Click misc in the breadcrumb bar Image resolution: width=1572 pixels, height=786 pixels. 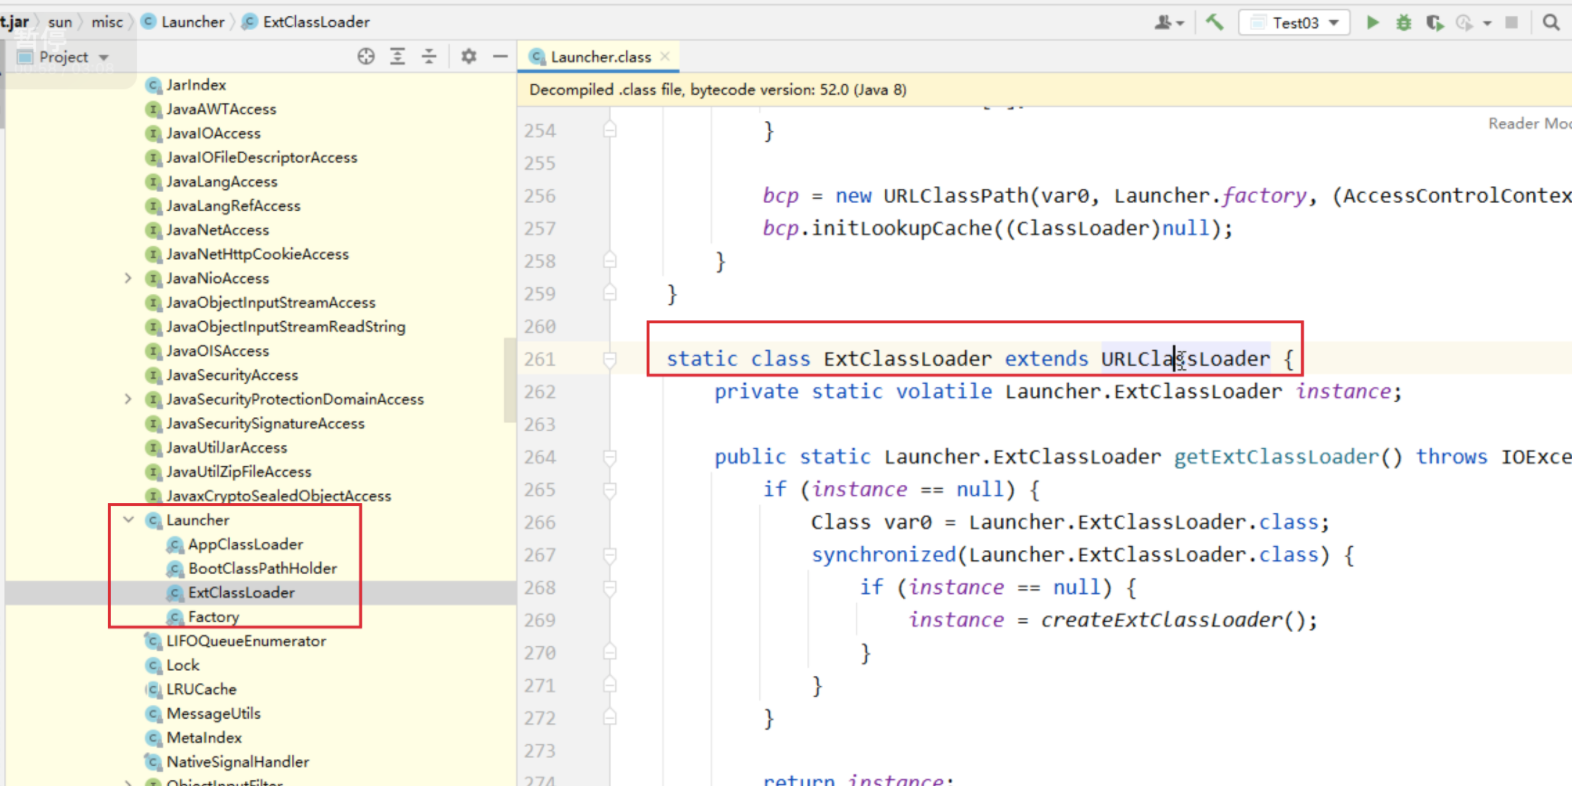point(107,21)
